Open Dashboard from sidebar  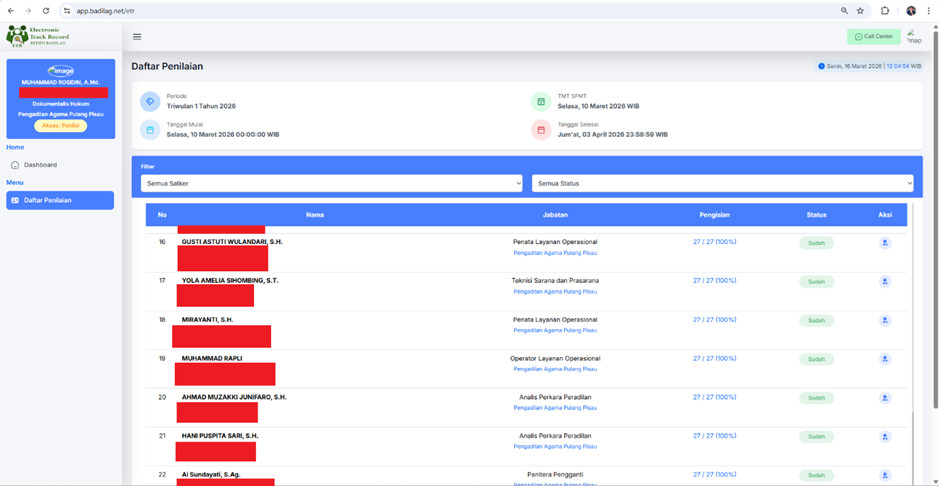(40, 165)
